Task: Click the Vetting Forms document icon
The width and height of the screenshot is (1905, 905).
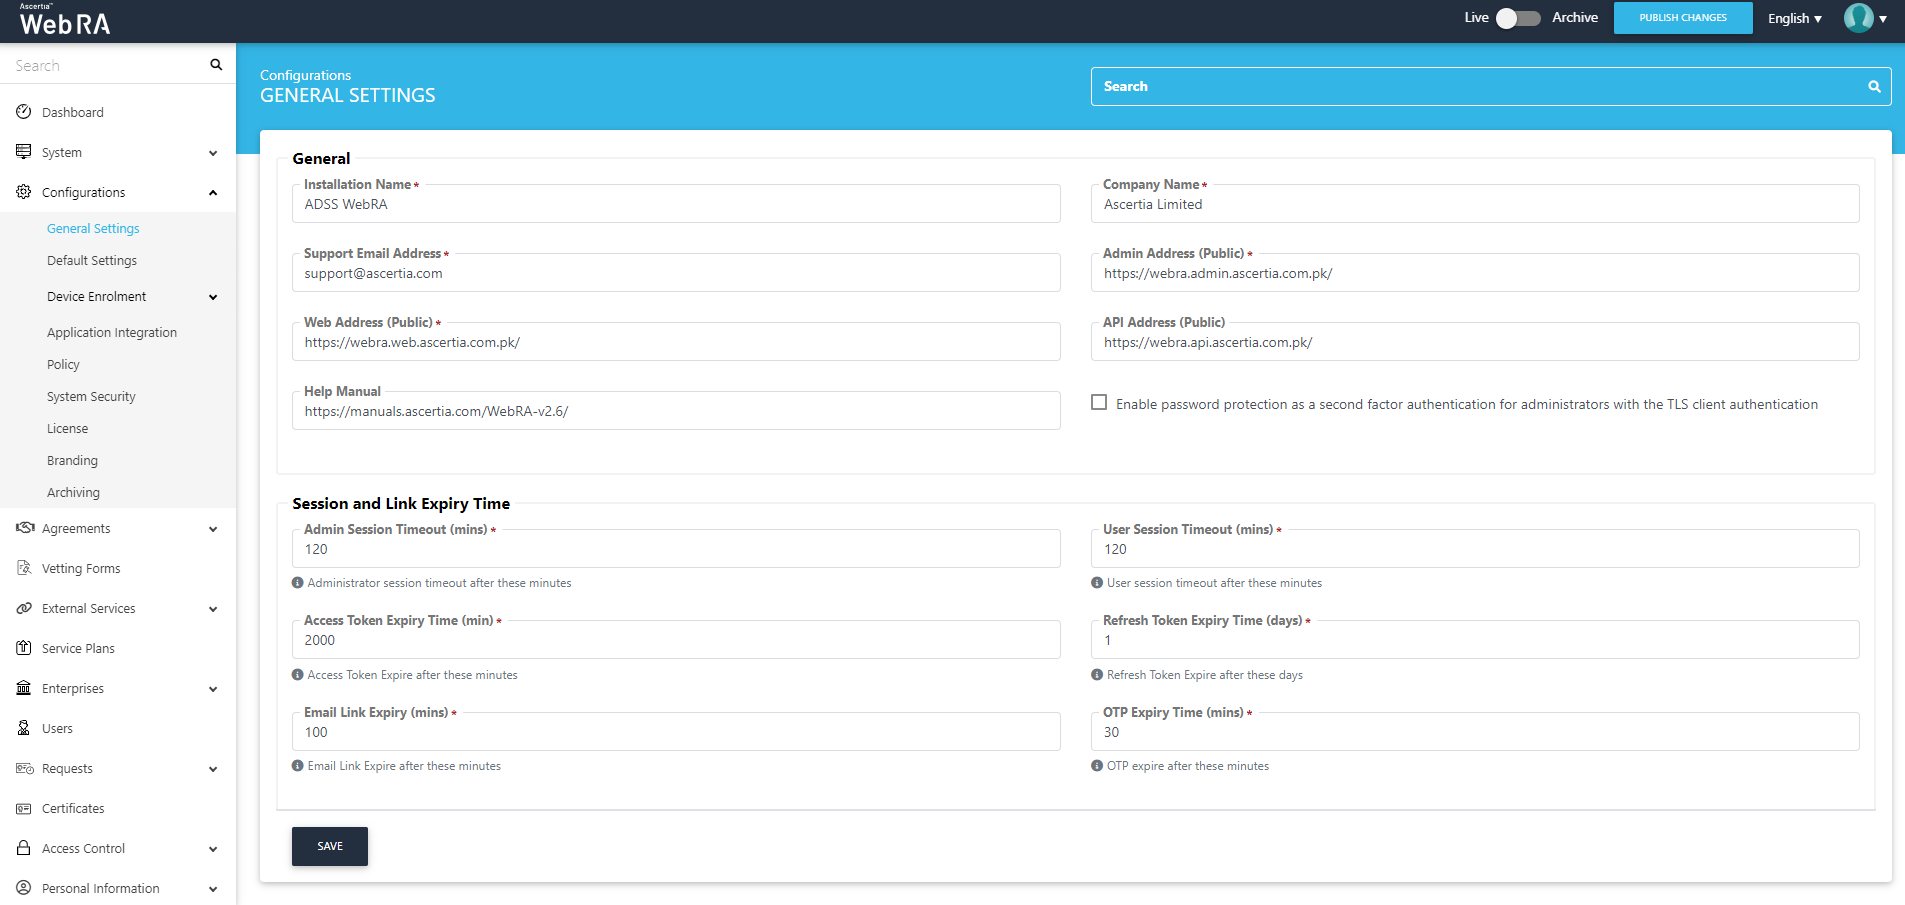Action: click(24, 568)
